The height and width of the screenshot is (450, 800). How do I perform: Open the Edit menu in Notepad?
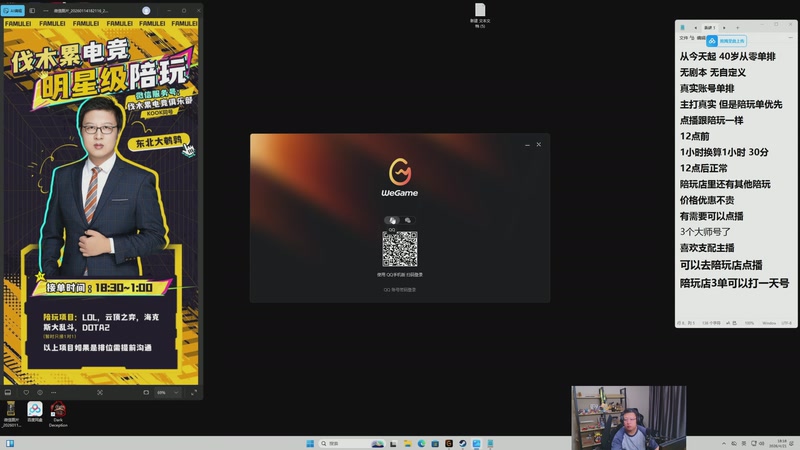(x=701, y=38)
